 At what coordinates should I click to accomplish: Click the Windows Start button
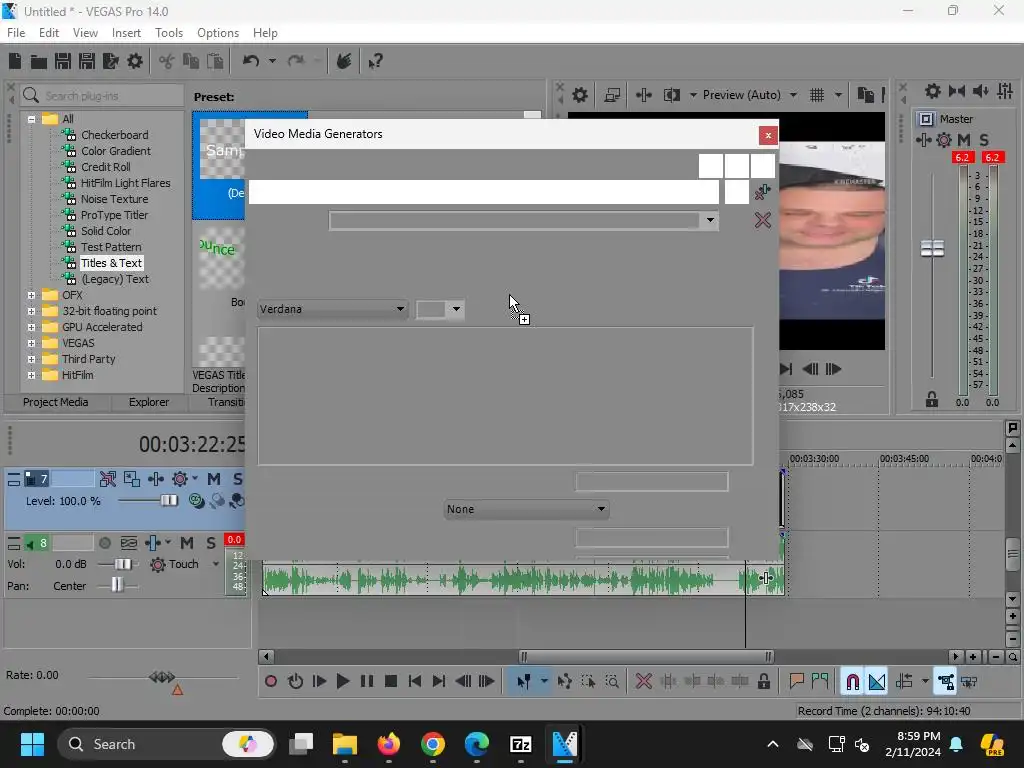point(32,744)
